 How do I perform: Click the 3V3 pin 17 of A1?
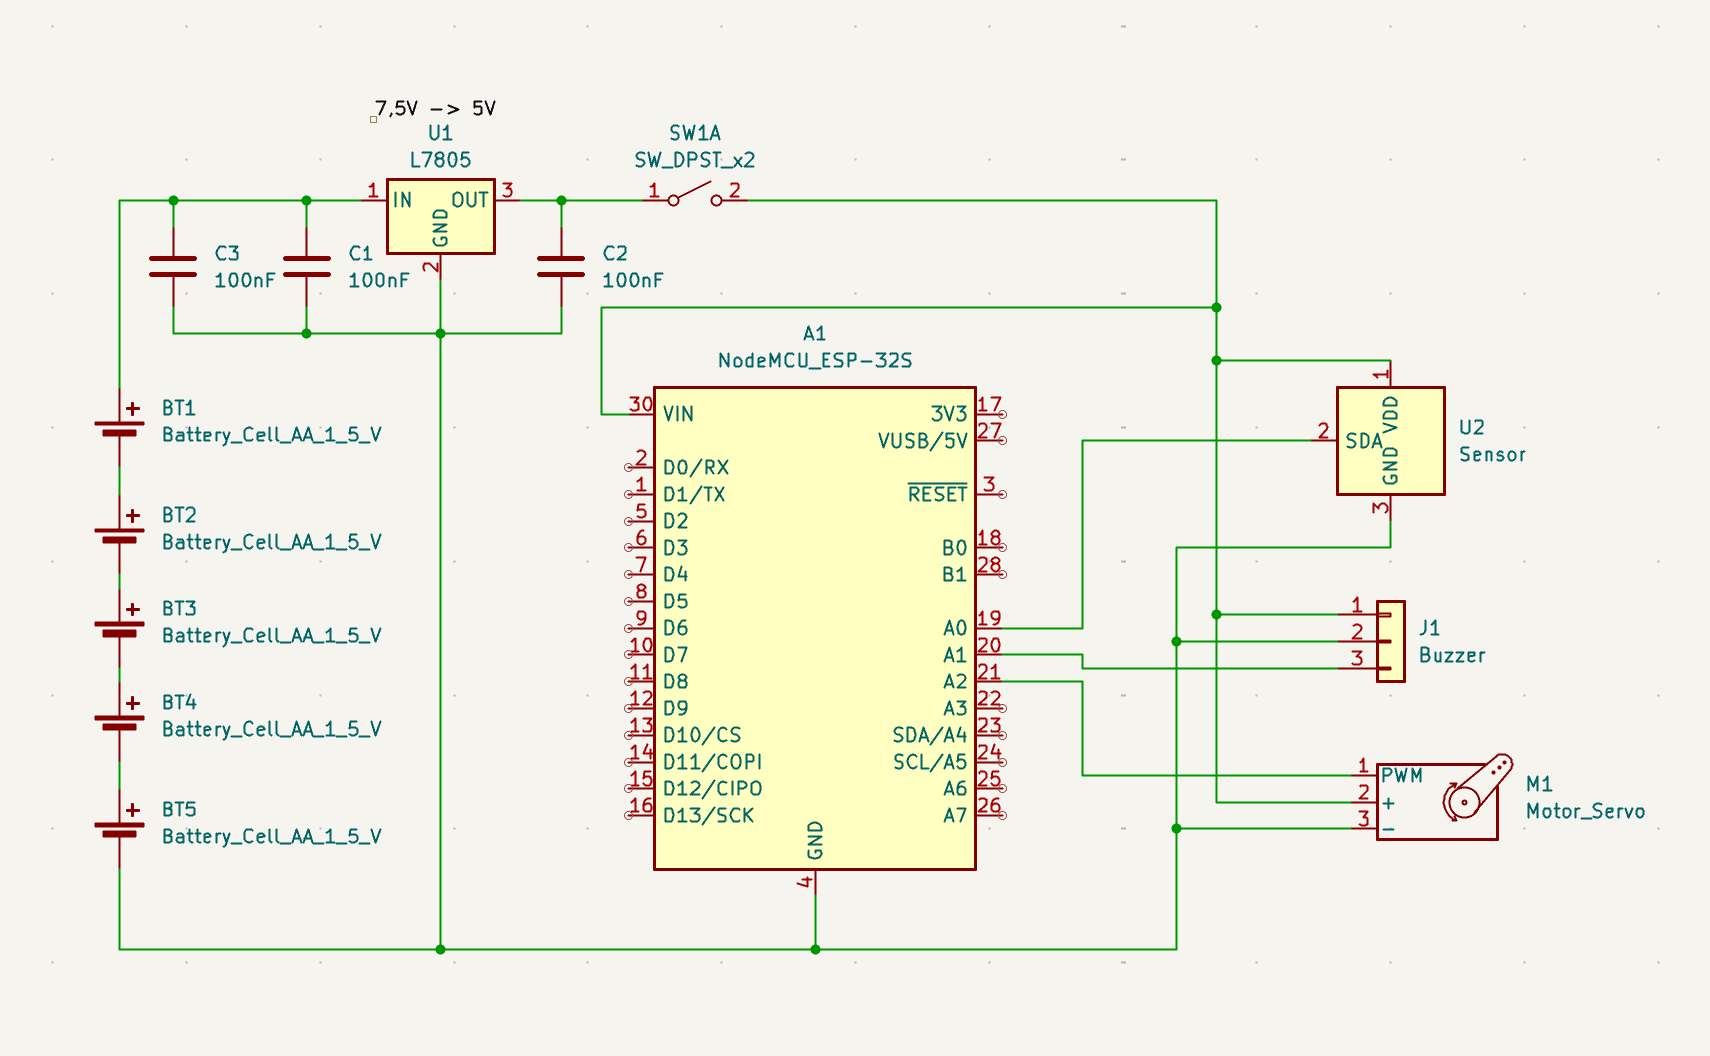(x=991, y=413)
